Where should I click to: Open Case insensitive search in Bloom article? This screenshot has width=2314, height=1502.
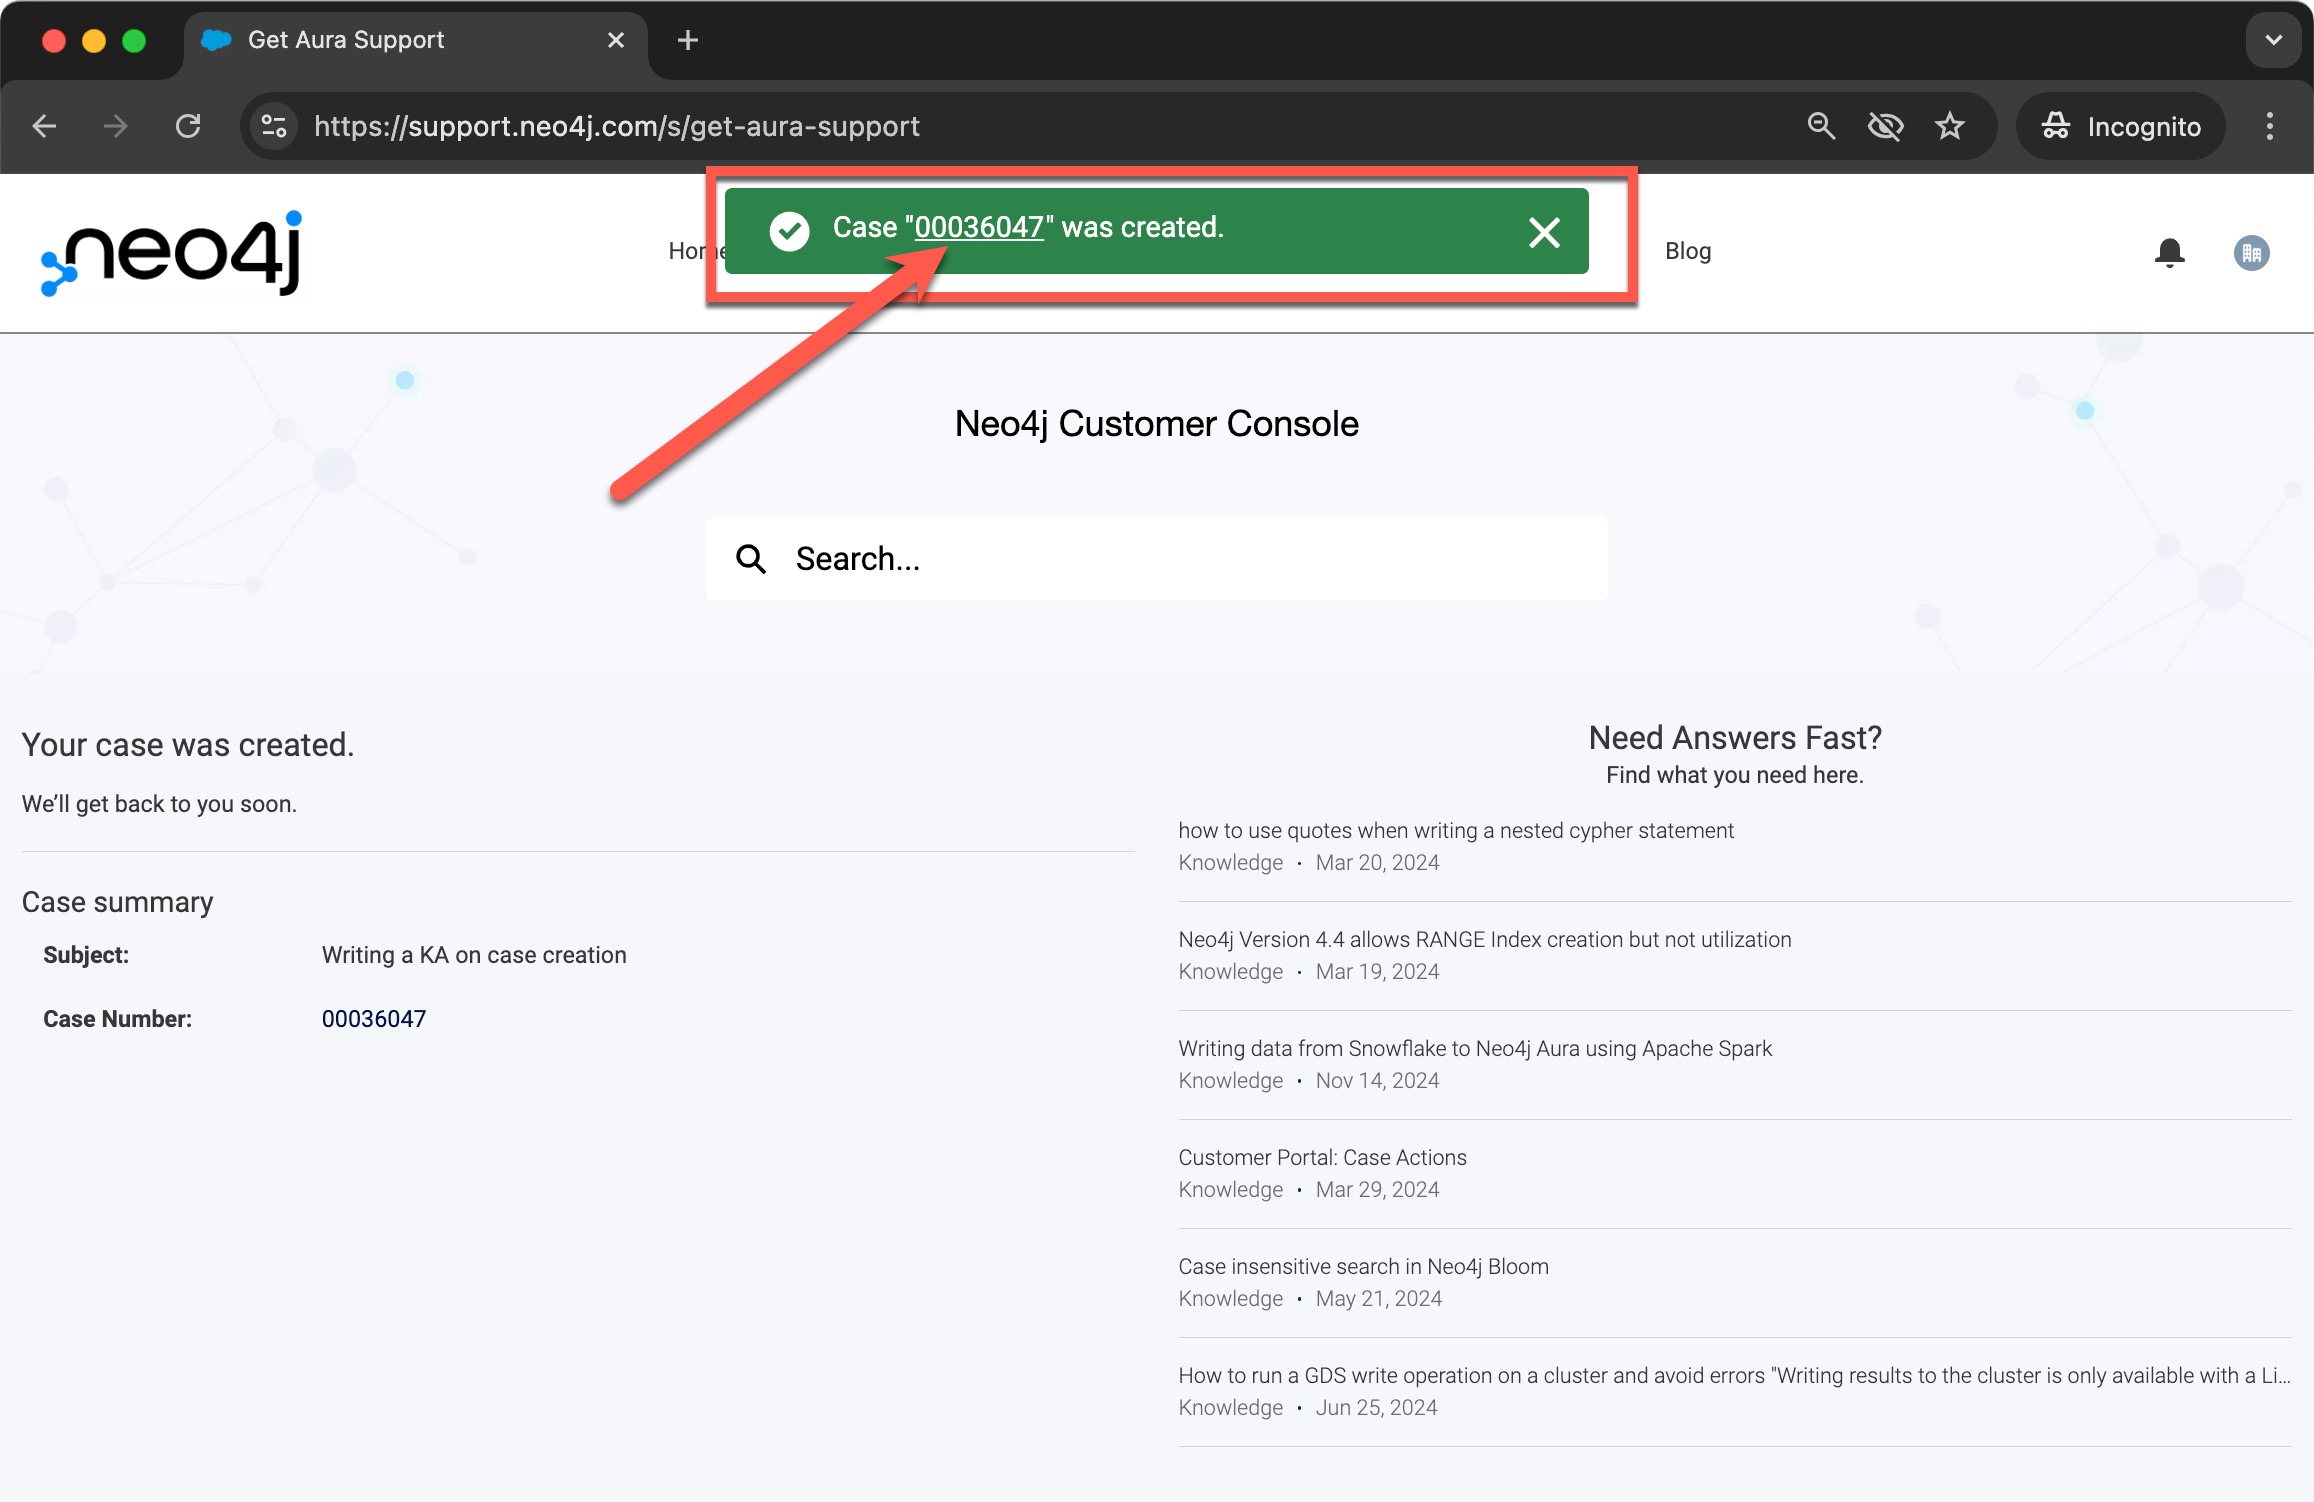1363,1267
